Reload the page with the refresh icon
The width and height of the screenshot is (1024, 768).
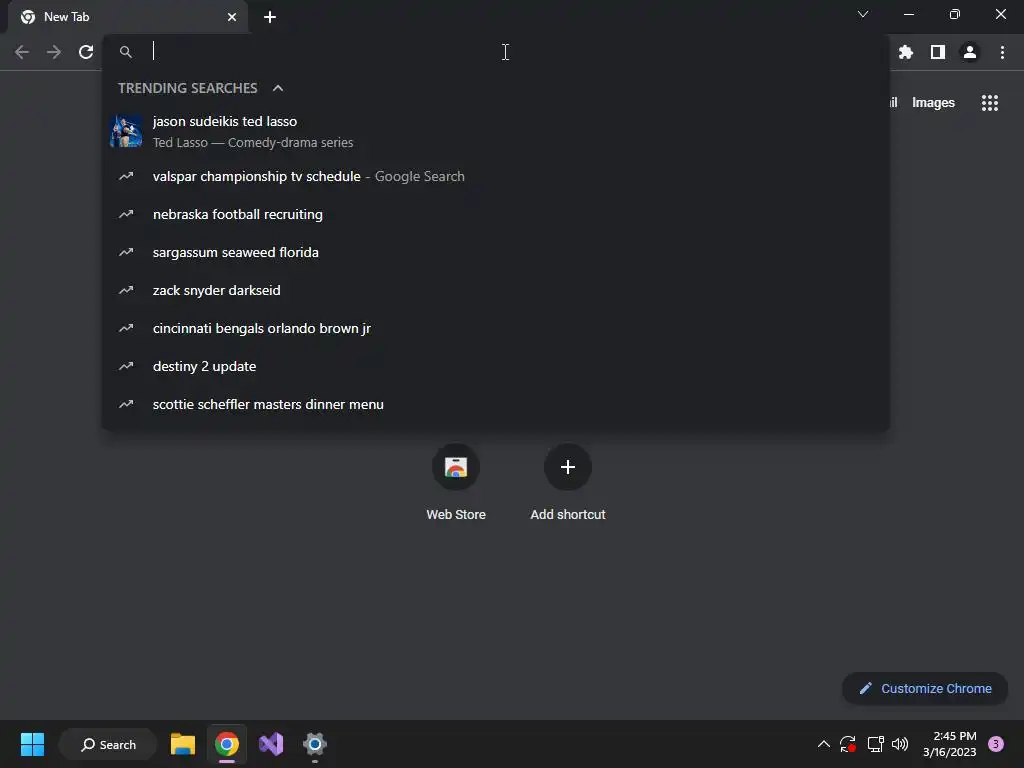86,52
